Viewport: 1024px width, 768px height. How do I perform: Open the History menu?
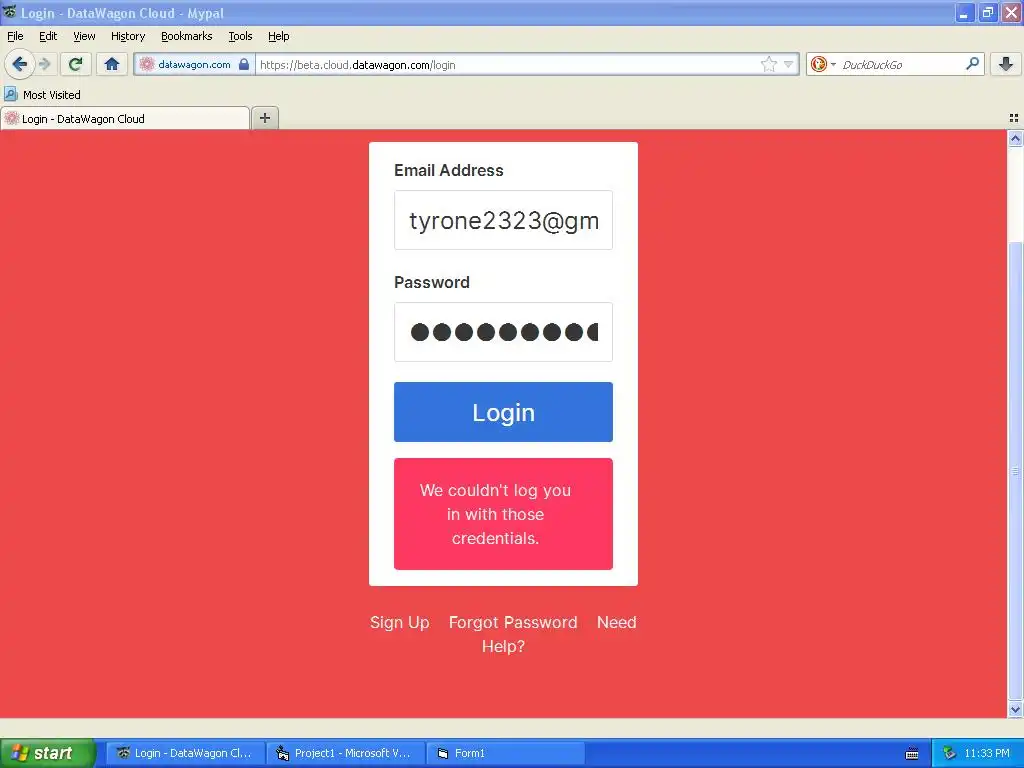(x=128, y=36)
